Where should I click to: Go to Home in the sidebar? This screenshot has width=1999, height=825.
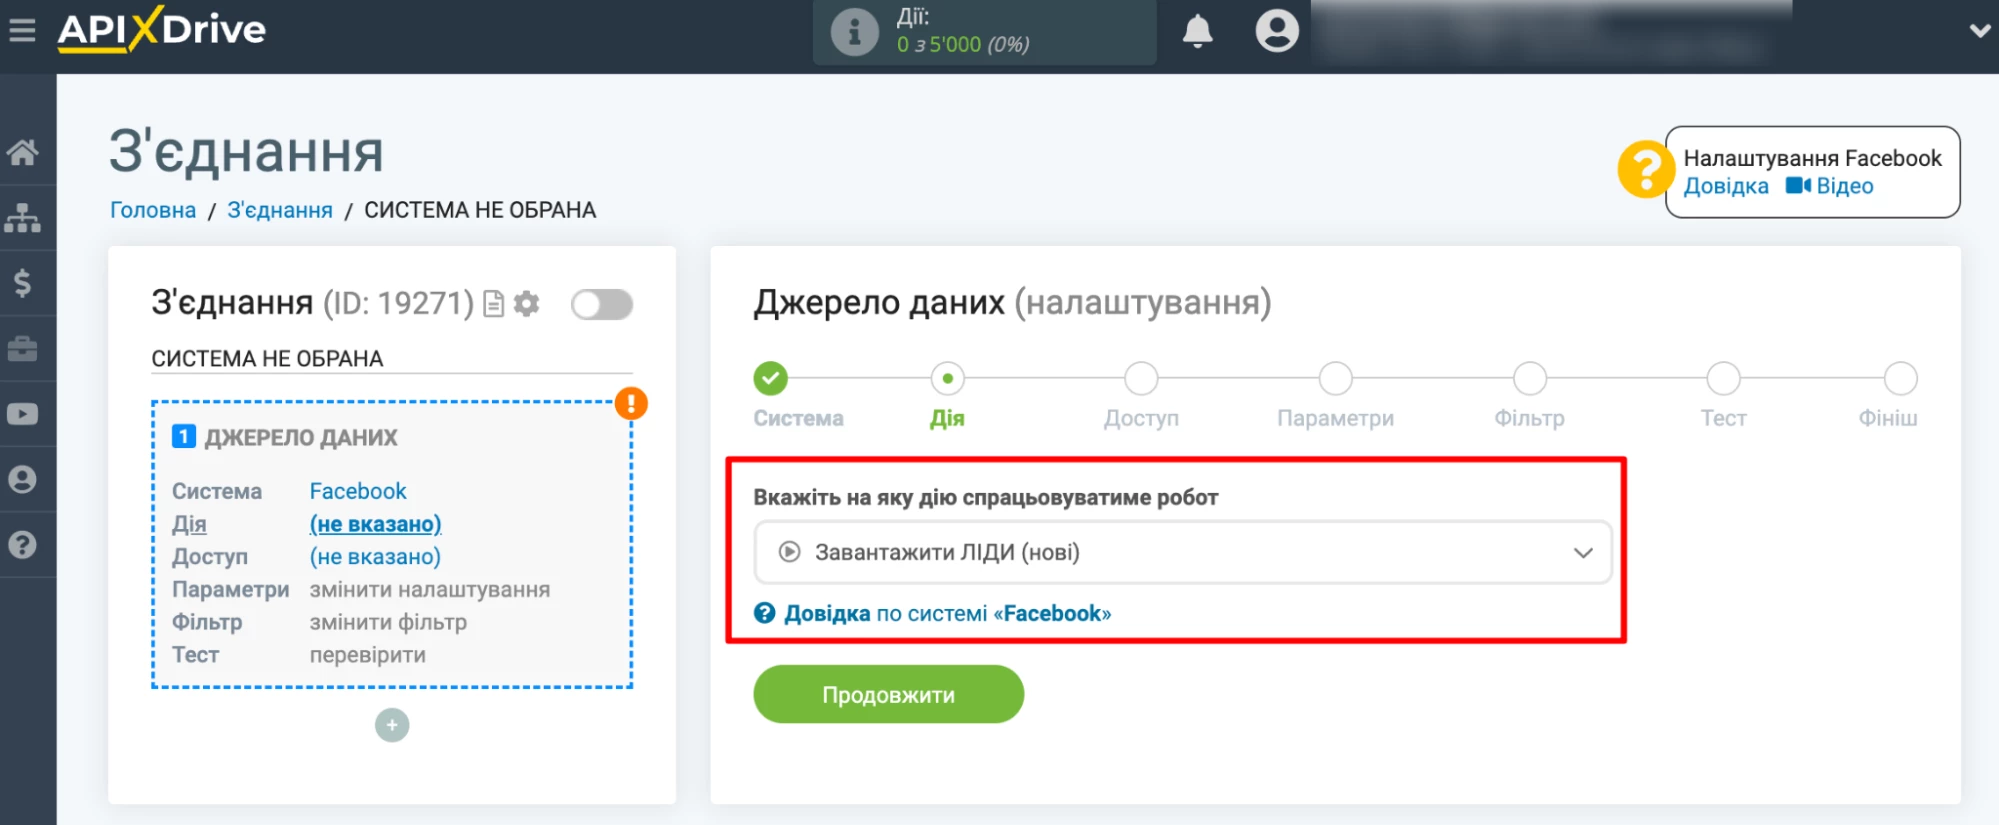(23, 152)
